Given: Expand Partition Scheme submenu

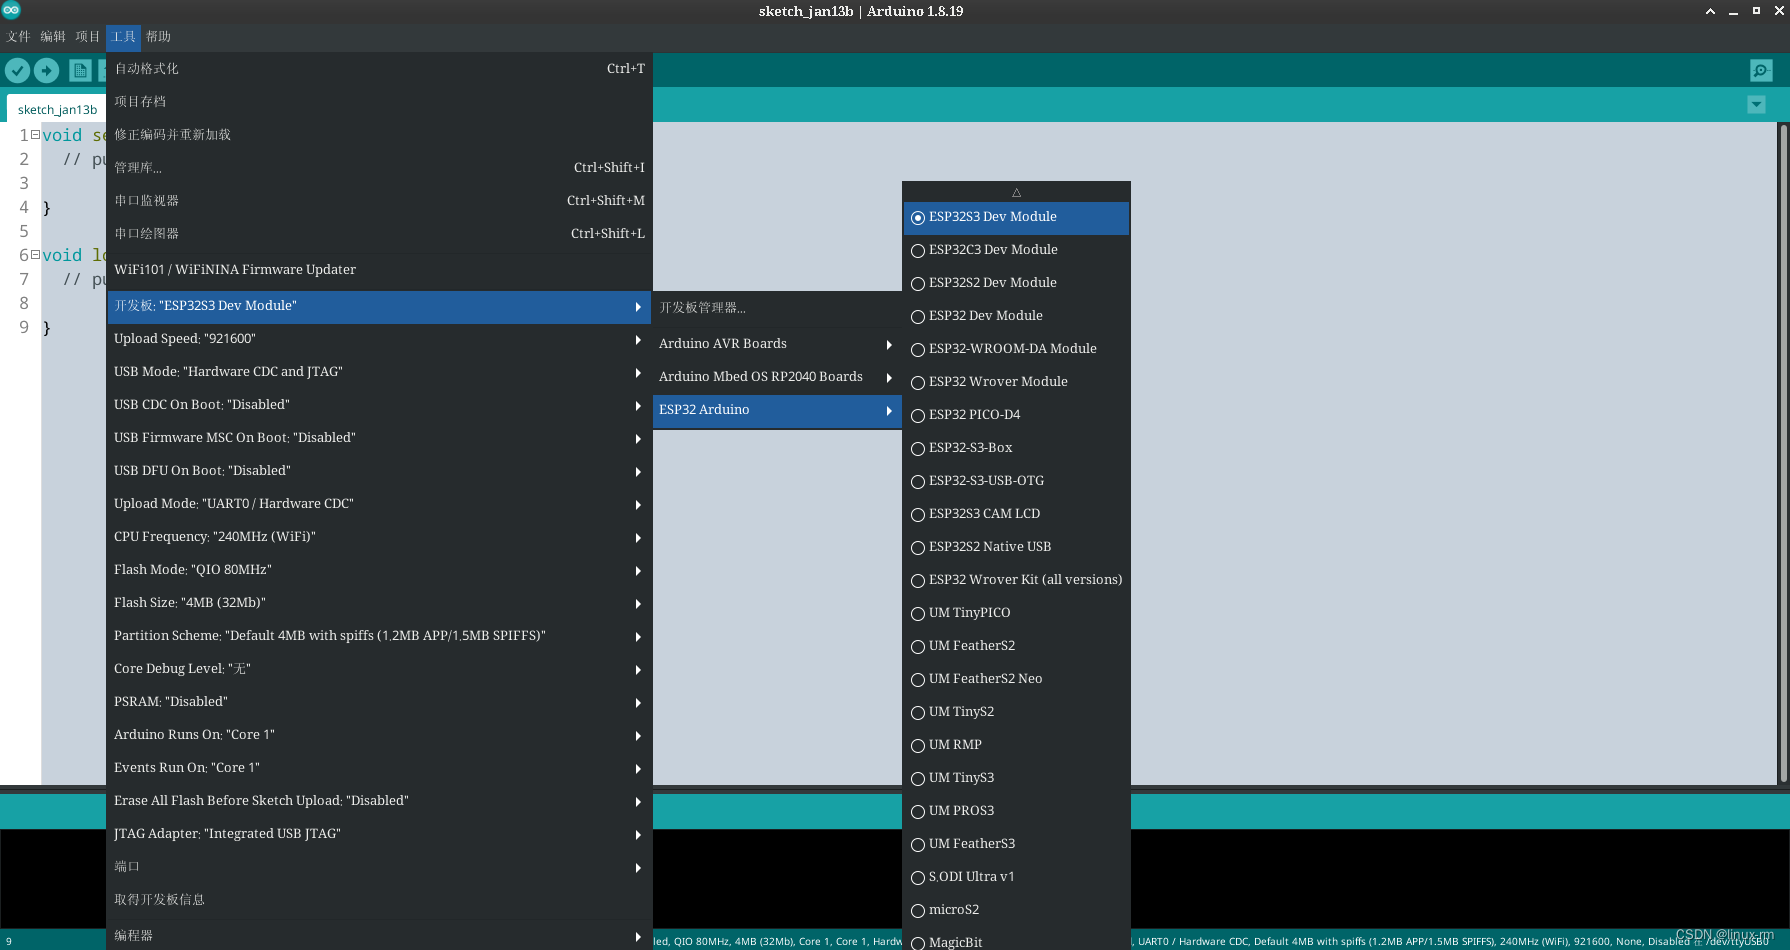Looking at the screenshot, I should [379, 636].
